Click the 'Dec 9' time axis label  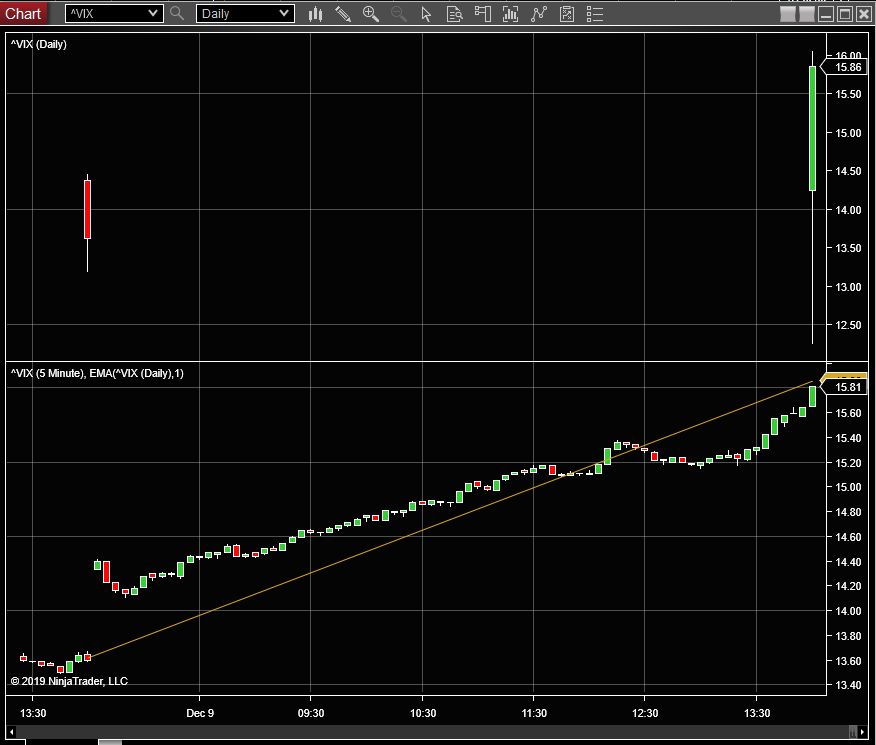(200, 713)
